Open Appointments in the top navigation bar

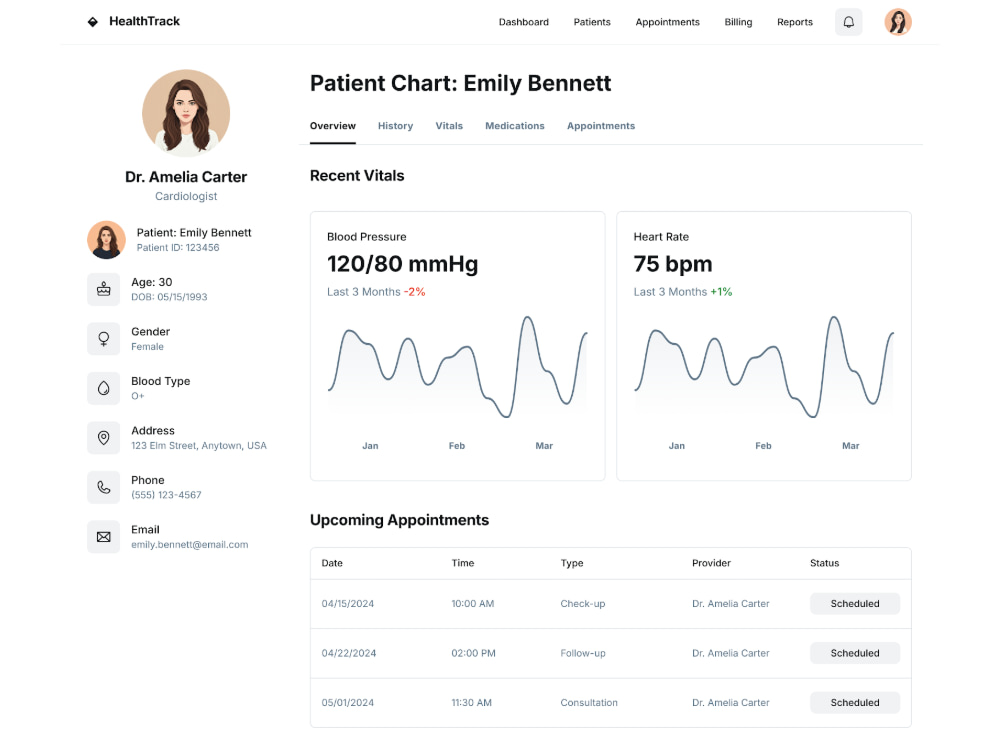(667, 22)
